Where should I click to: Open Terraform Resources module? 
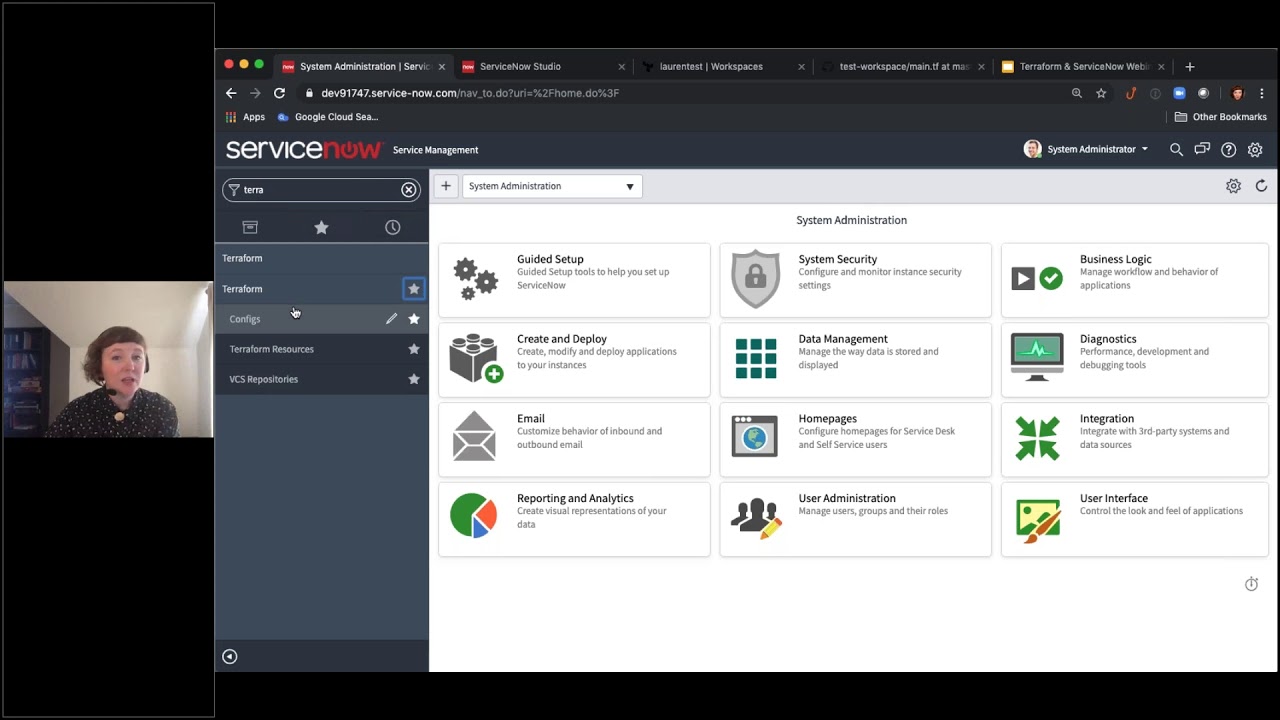pyautogui.click(x=272, y=349)
